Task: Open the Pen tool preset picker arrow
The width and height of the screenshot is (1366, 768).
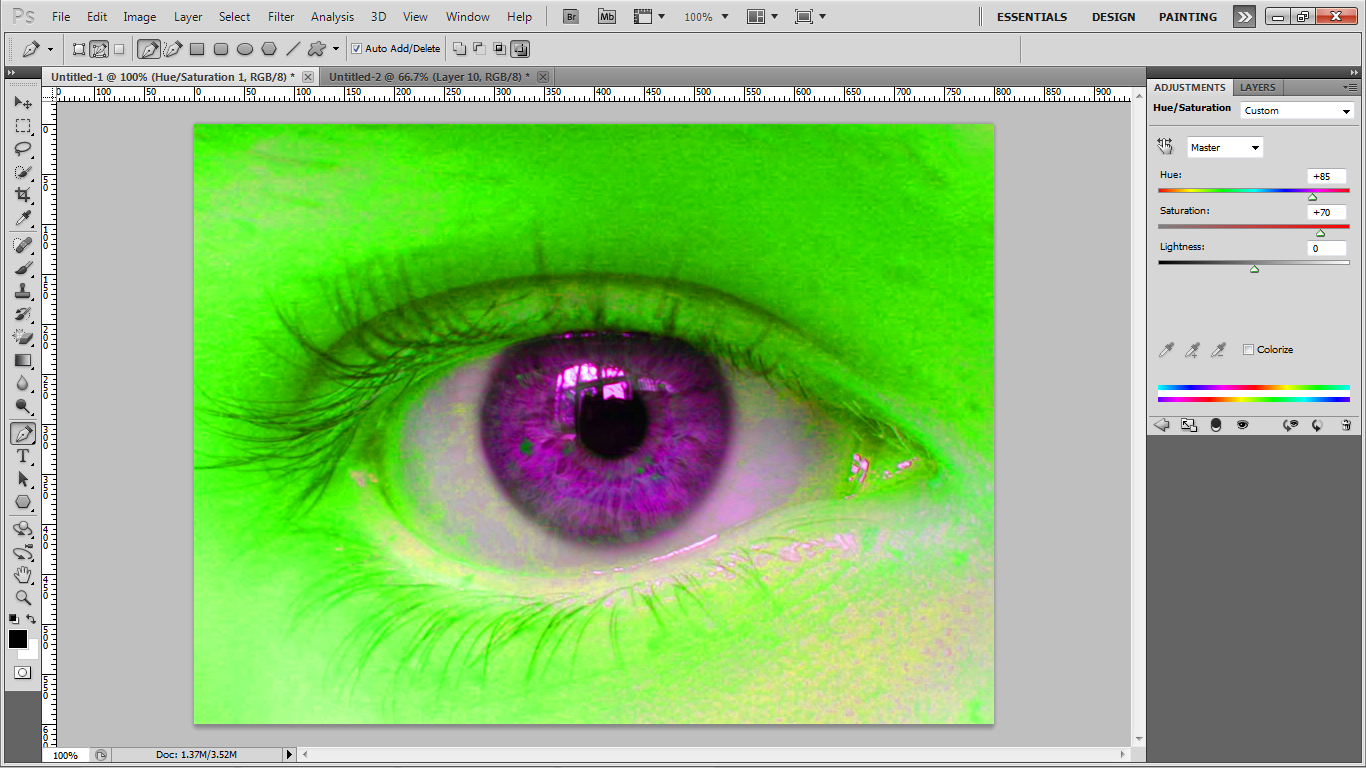Action: point(50,48)
